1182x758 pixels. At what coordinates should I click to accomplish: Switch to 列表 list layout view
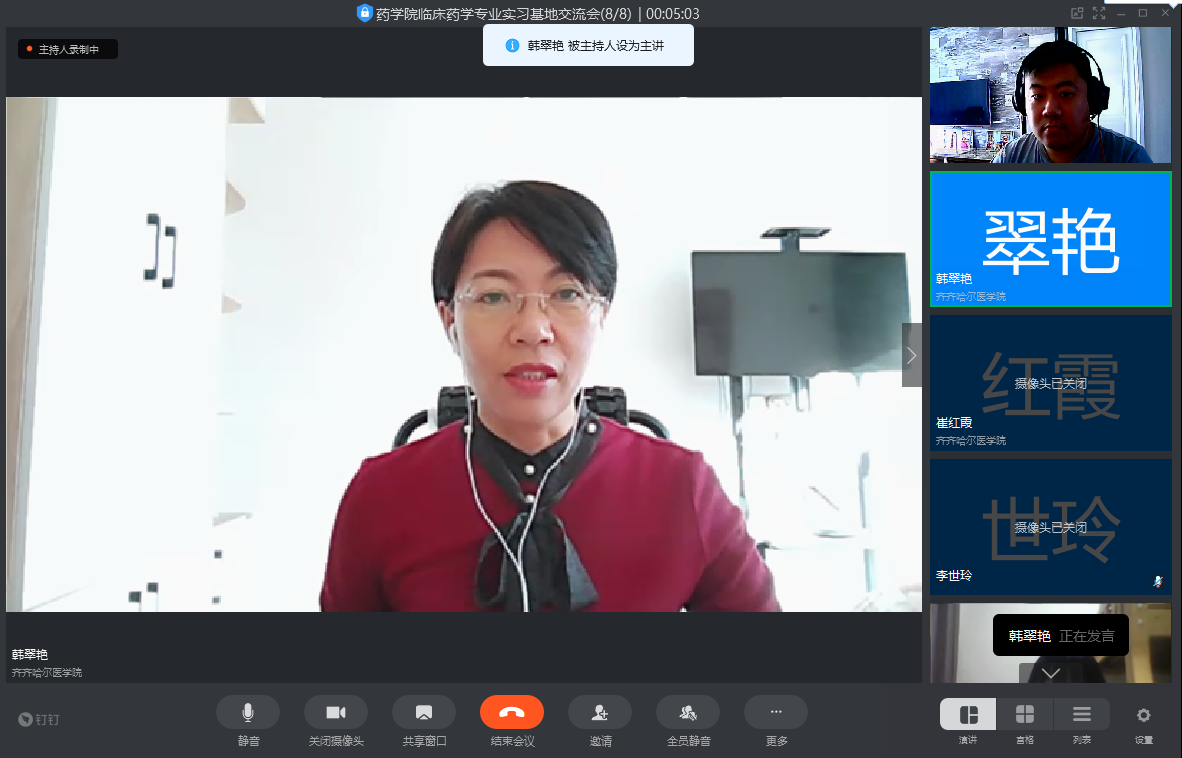1081,714
